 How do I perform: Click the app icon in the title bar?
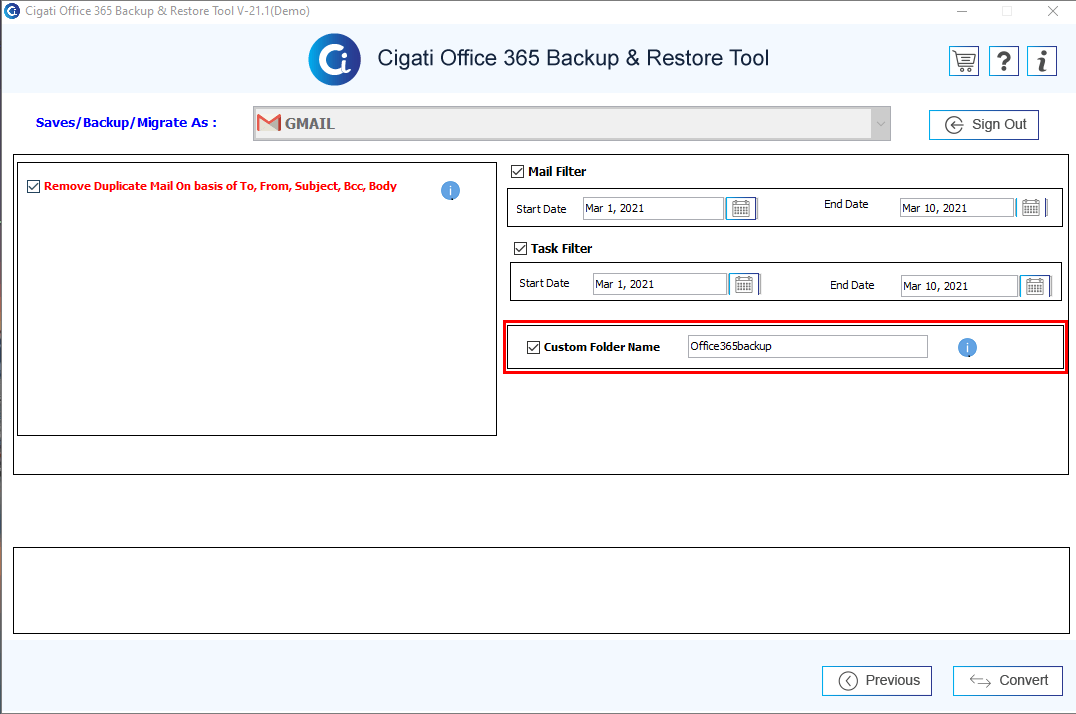pos(12,11)
